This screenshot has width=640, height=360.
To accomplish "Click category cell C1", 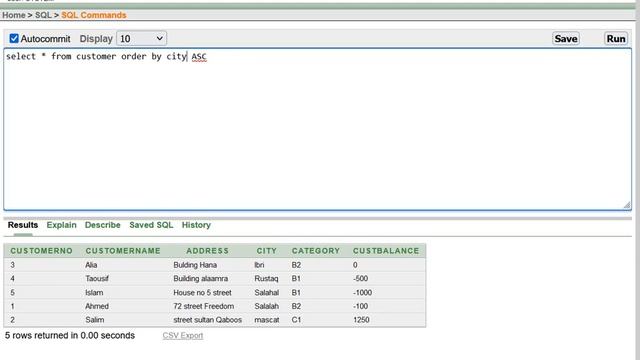I will [296, 320].
